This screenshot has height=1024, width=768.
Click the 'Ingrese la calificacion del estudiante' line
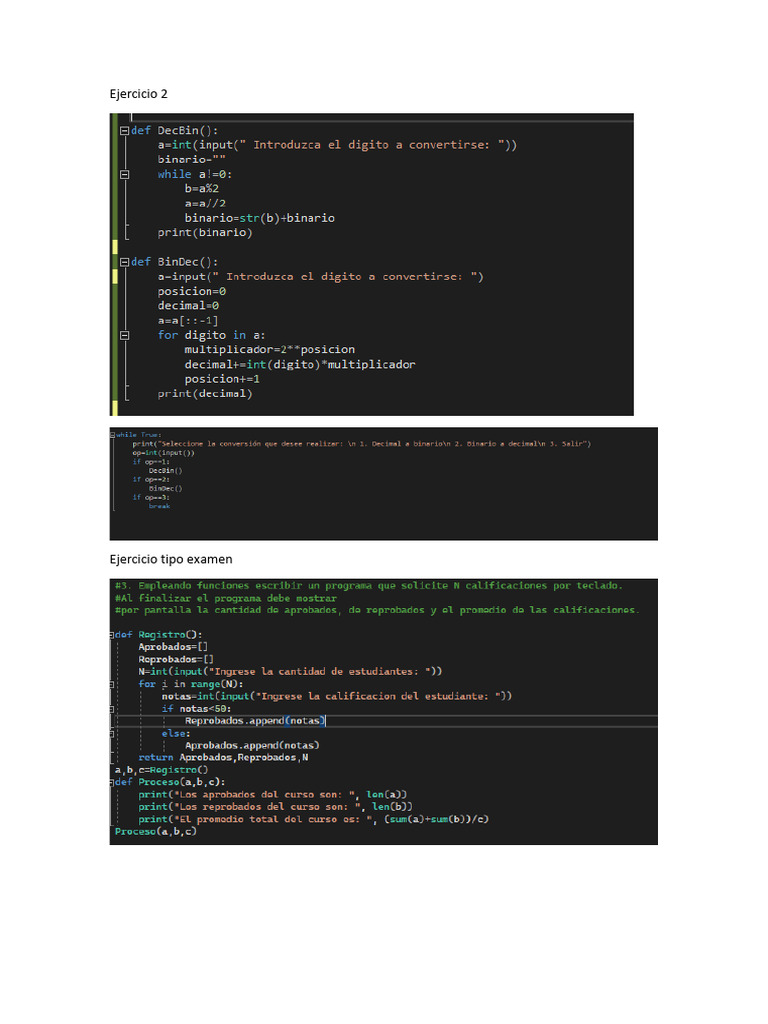click(x=337, y=697)
